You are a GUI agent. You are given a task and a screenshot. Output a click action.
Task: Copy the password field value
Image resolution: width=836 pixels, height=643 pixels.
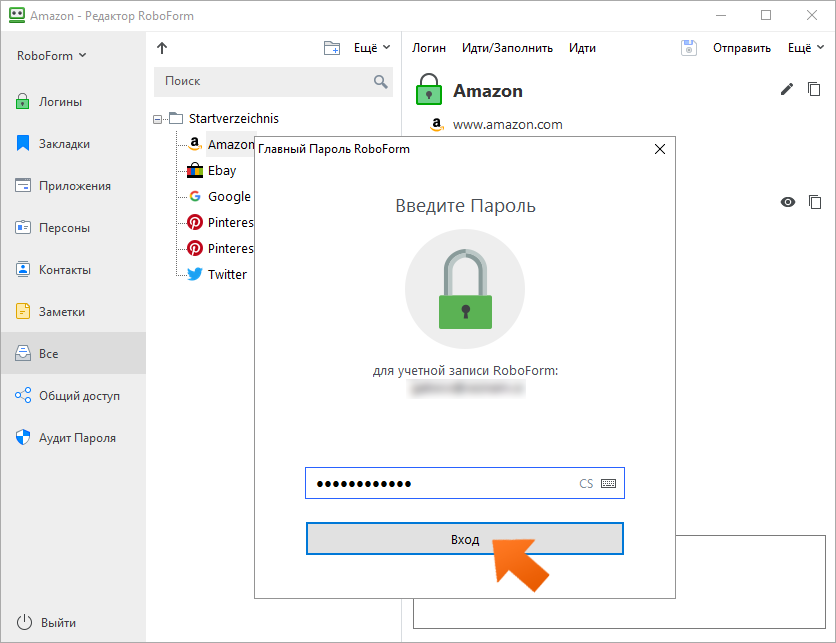click(815, 202)
